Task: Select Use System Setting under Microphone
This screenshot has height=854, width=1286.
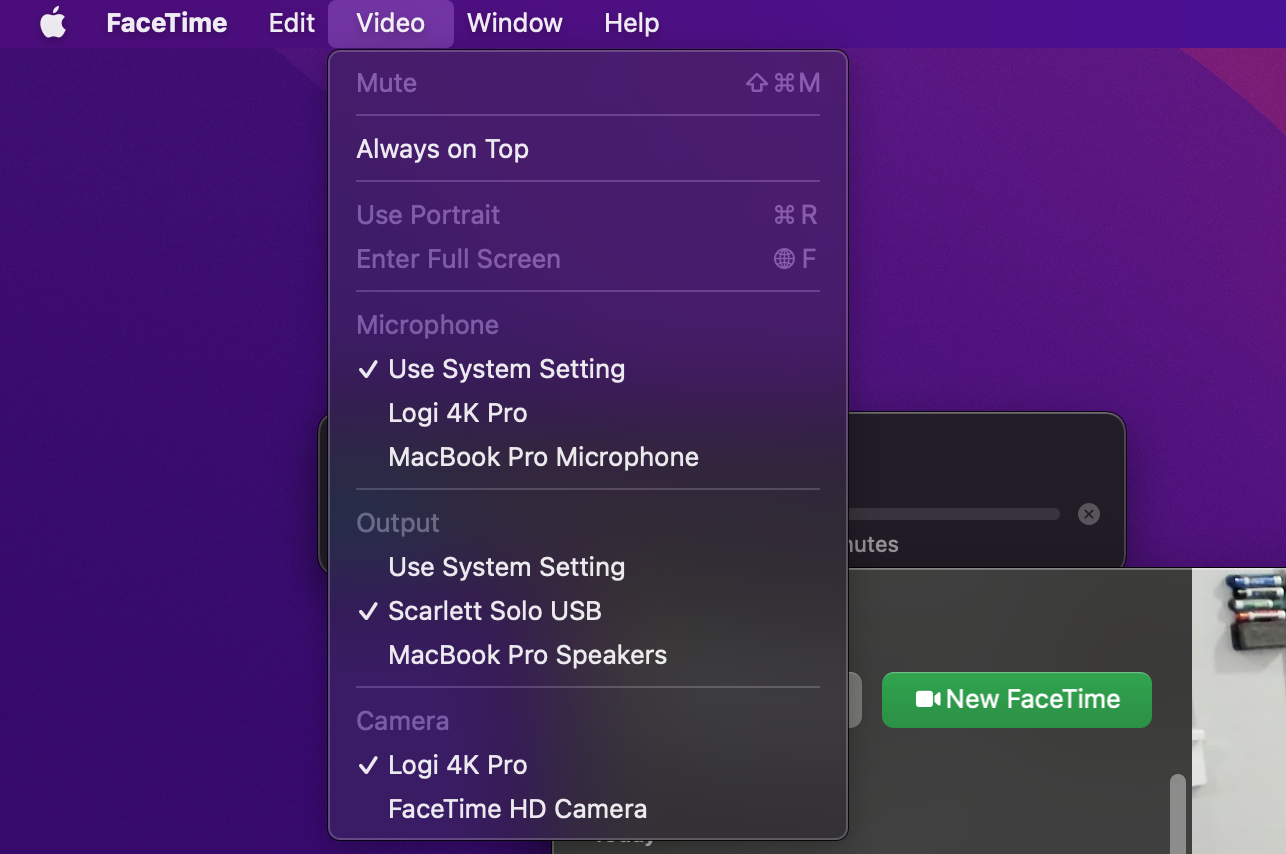Action: [588, 369]
